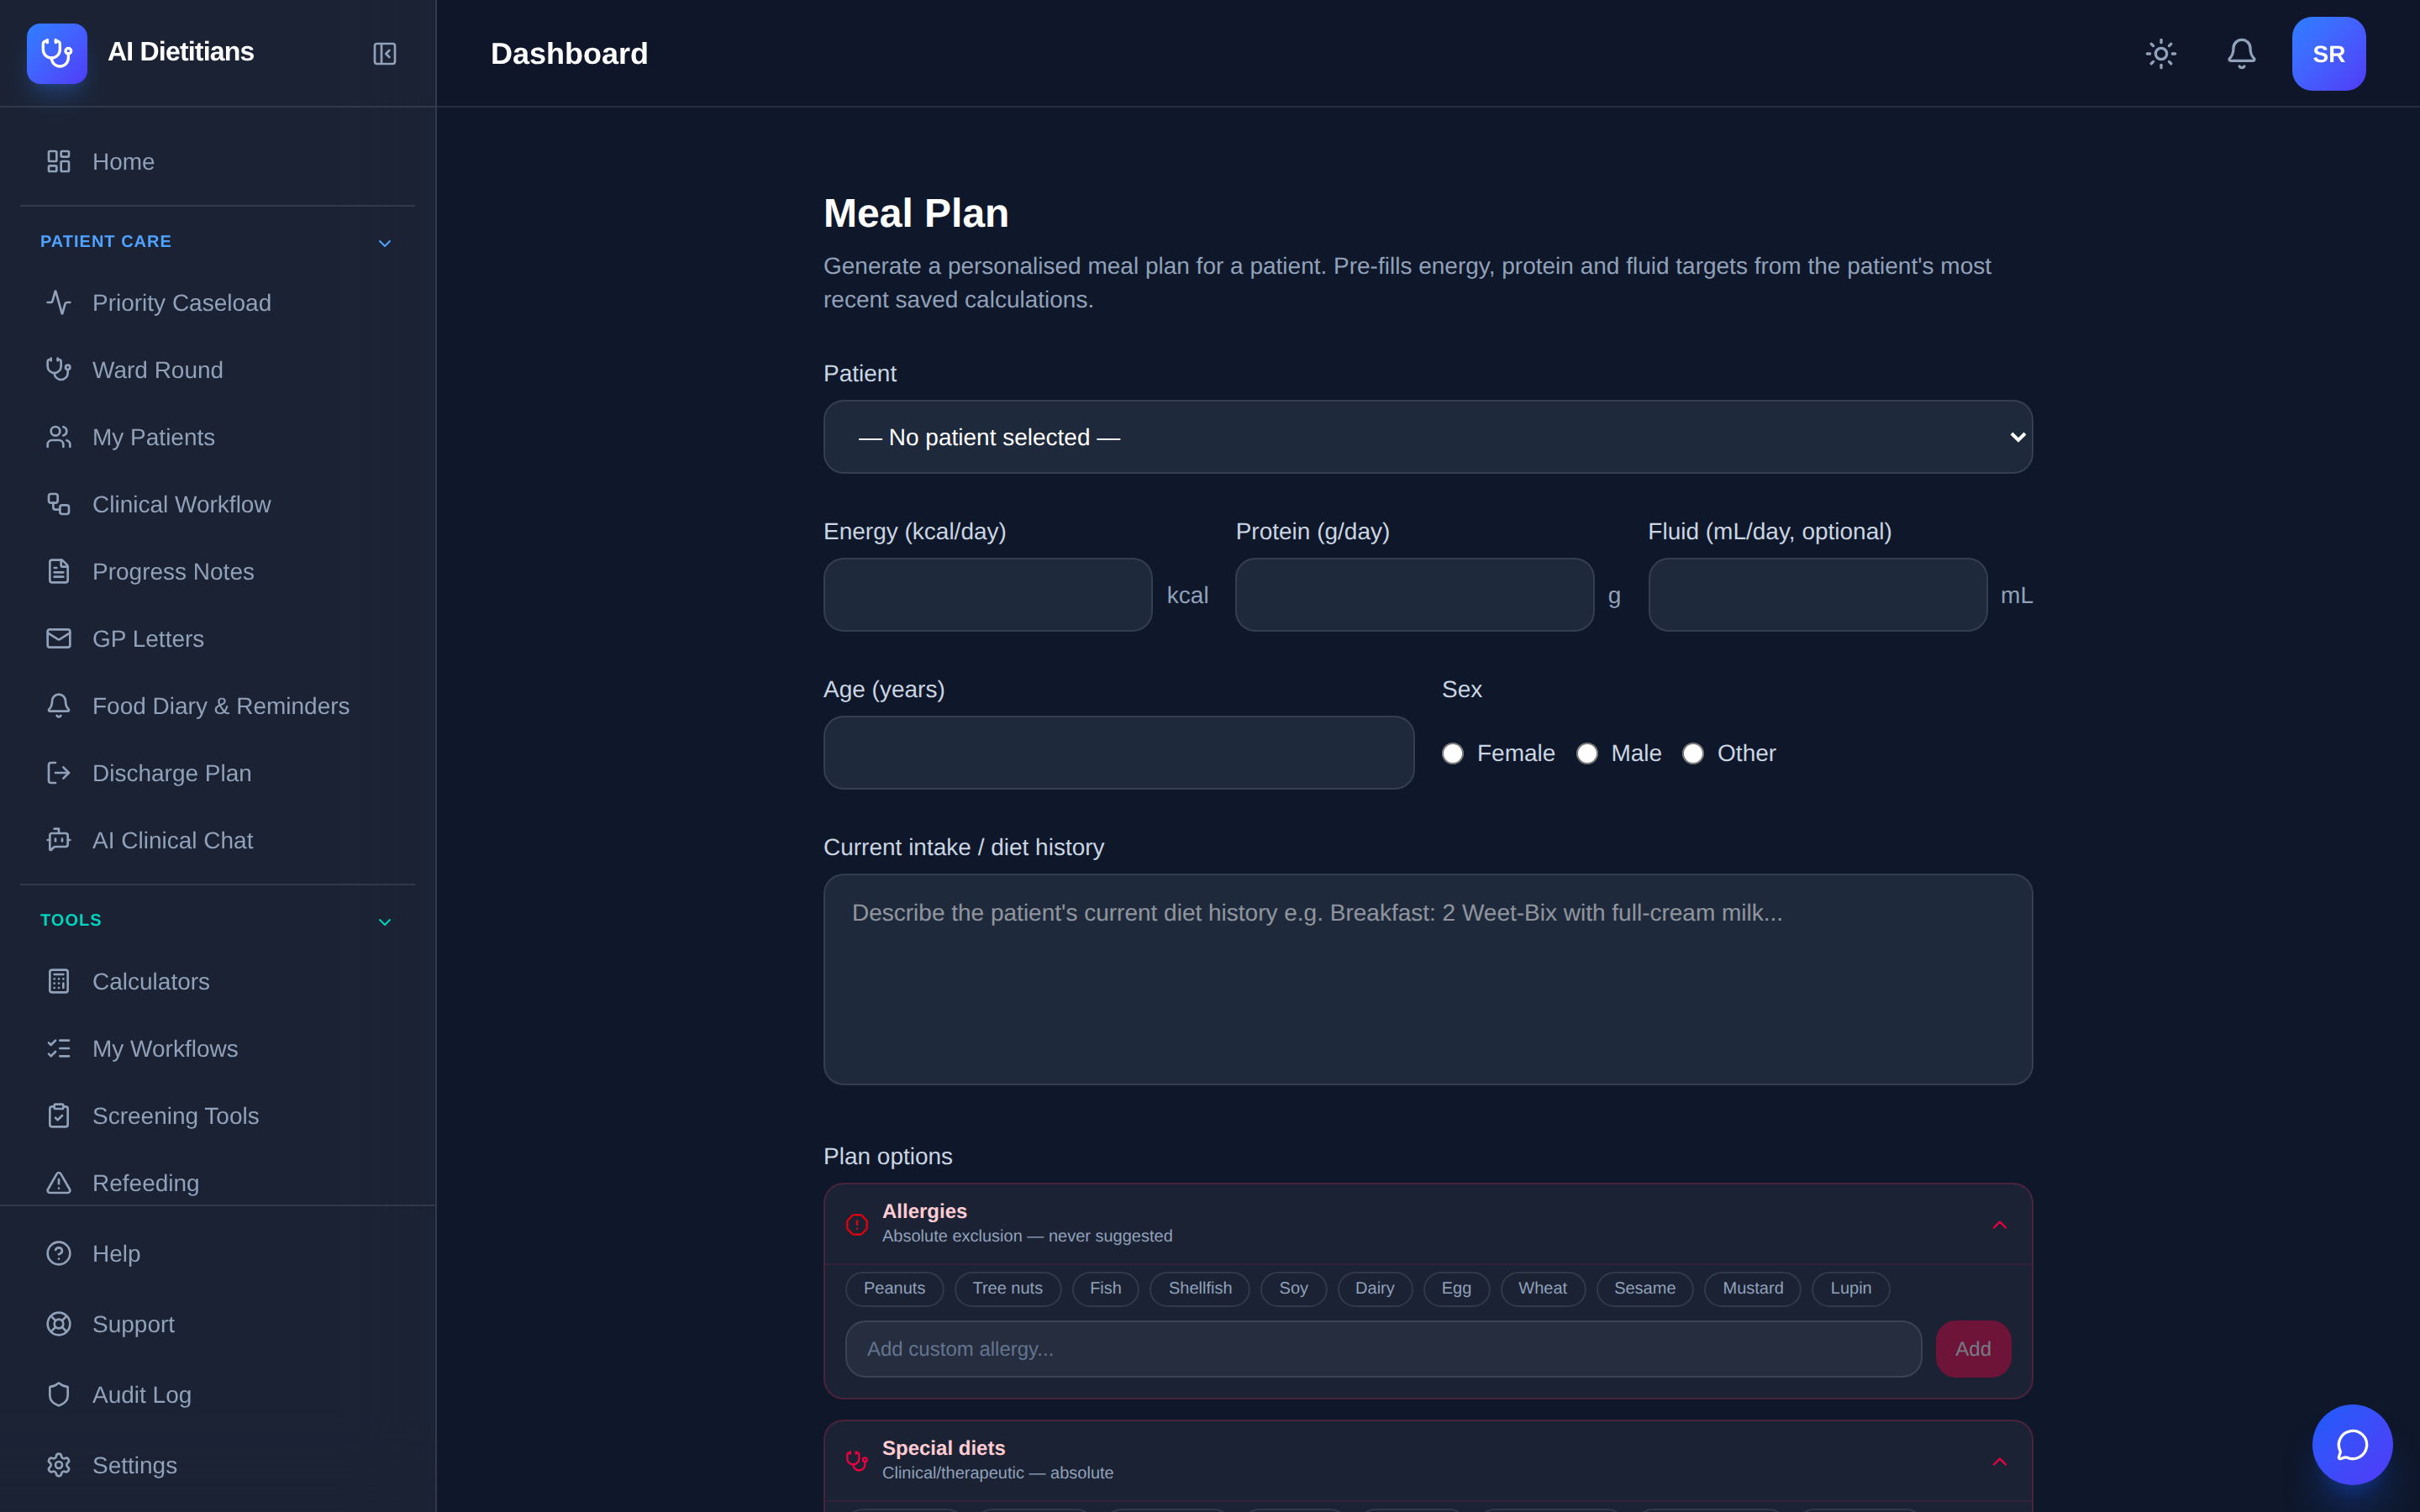This screenshot has width=2420, height=1512.
Task: Click the Calculators icon
Action: (x=59, y=981)
